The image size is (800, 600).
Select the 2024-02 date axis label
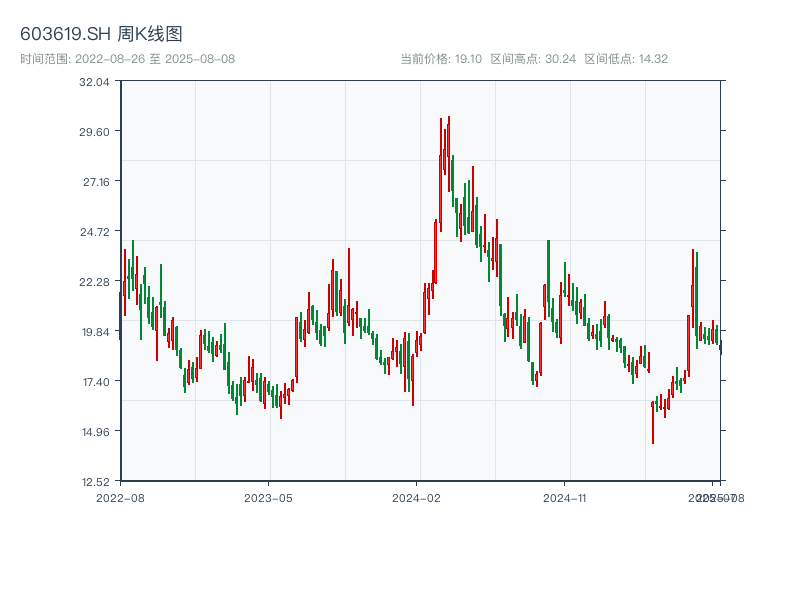(417, 497)
